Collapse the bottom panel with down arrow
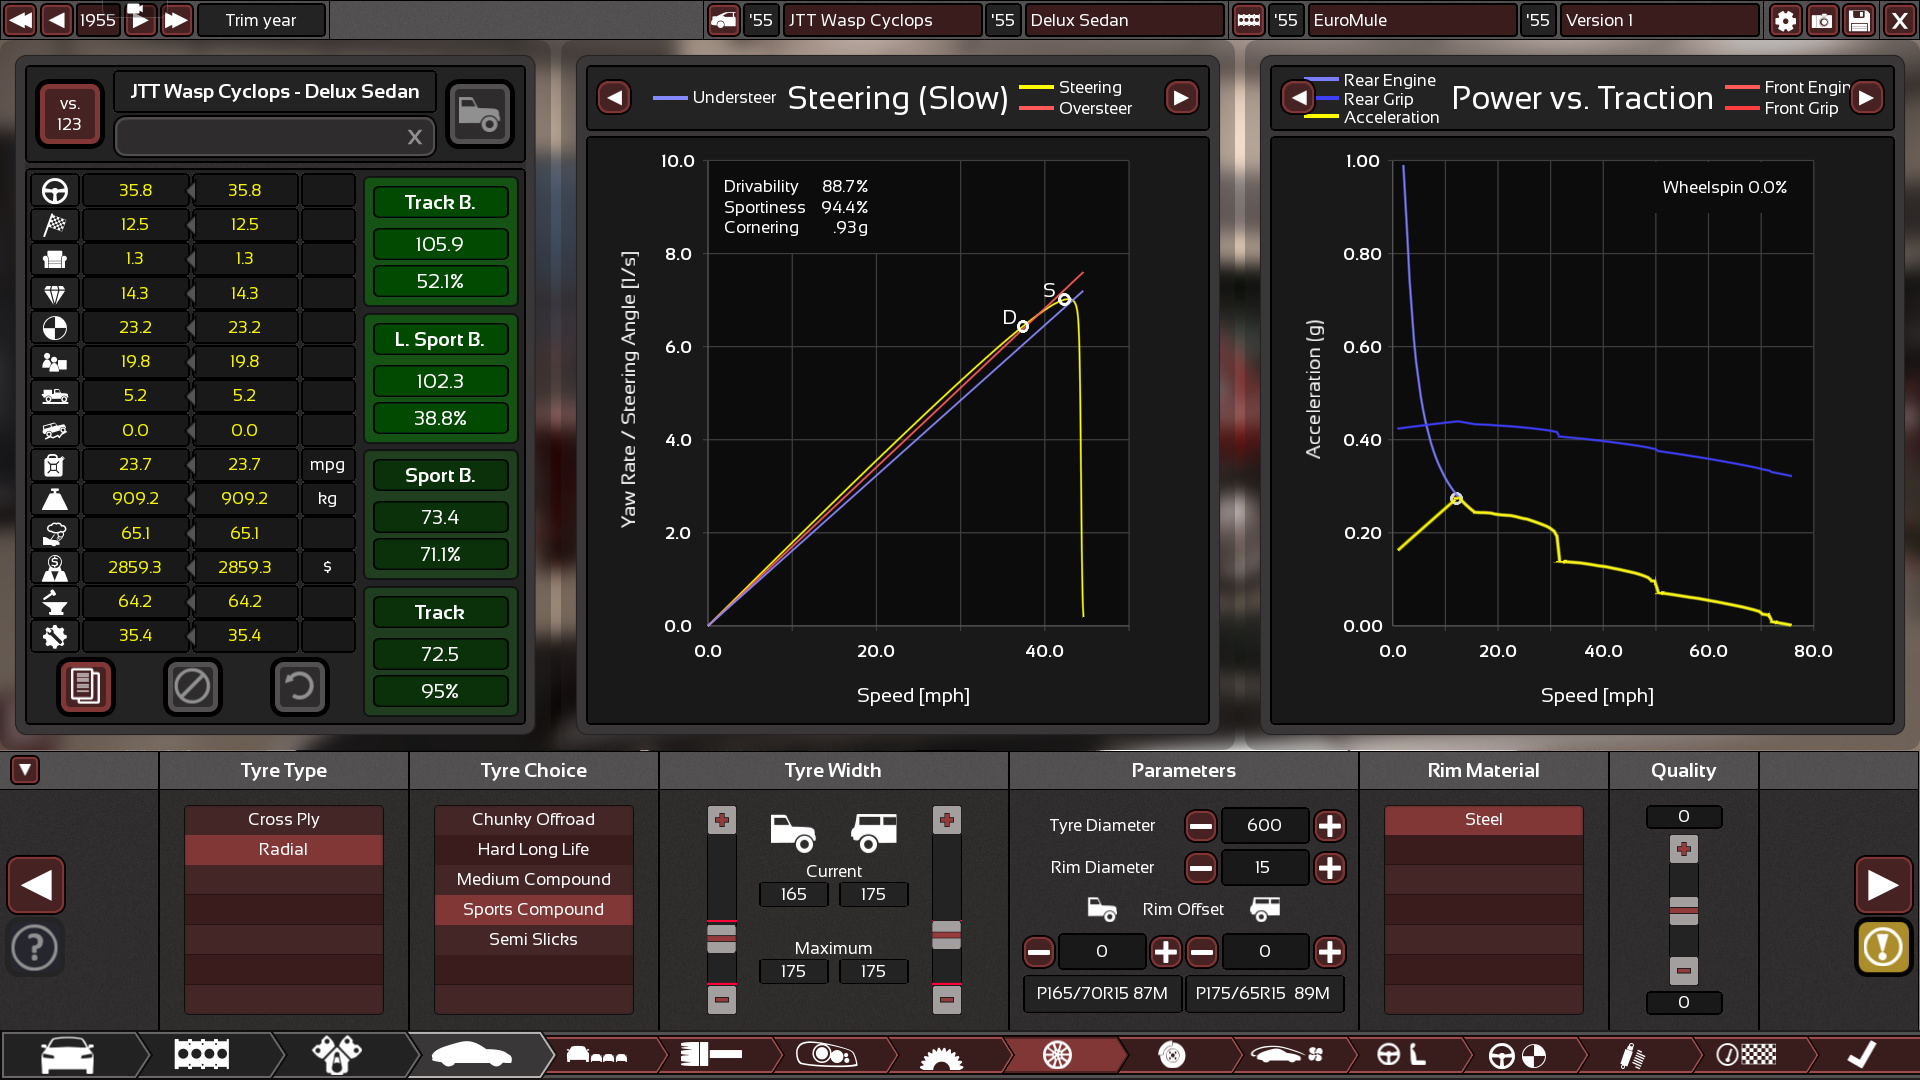Image resolution: width=1920 pixels, height=1080 pixels. pyautogui.click(x=25, y=770)
